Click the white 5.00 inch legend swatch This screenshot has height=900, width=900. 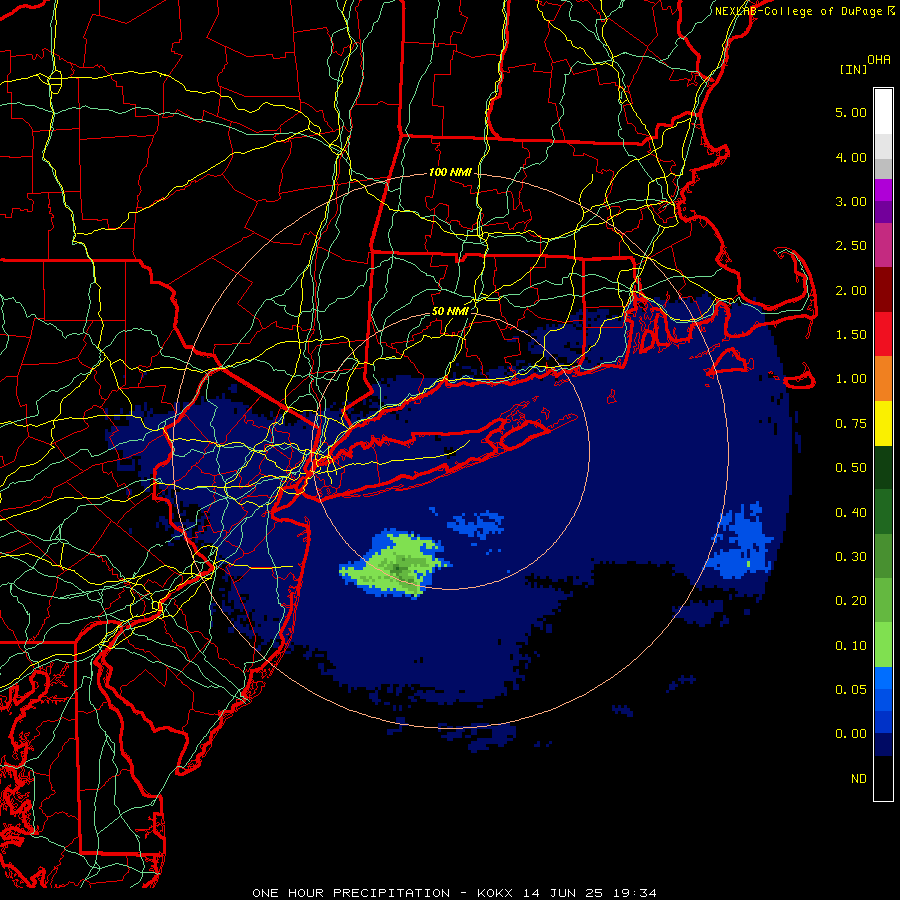pos(883,112)
